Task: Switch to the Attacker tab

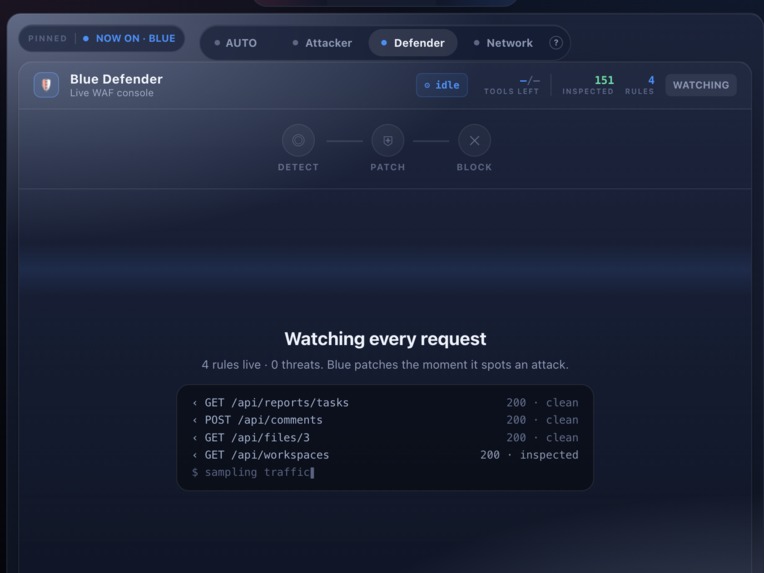Action: 322,43
